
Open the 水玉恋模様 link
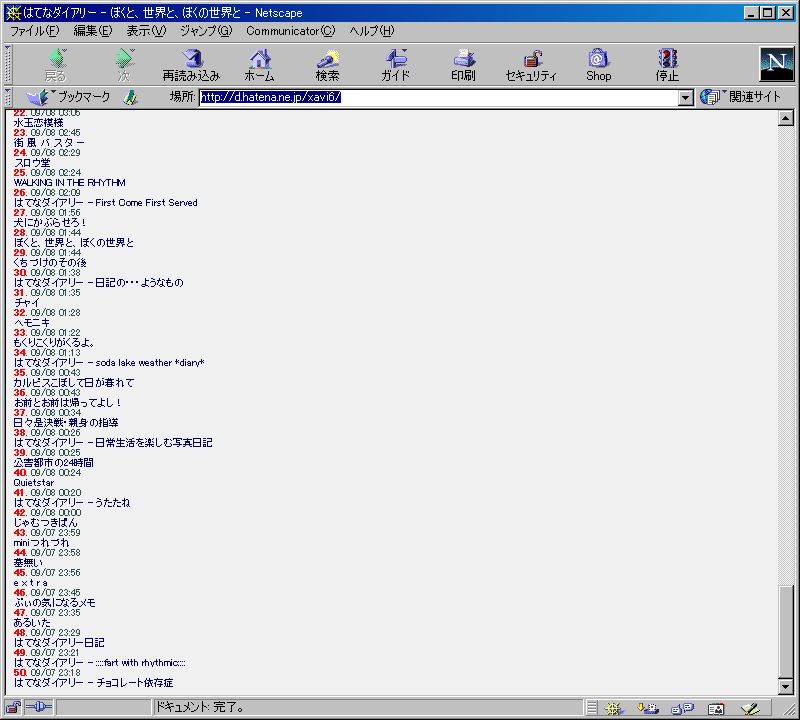38,122
